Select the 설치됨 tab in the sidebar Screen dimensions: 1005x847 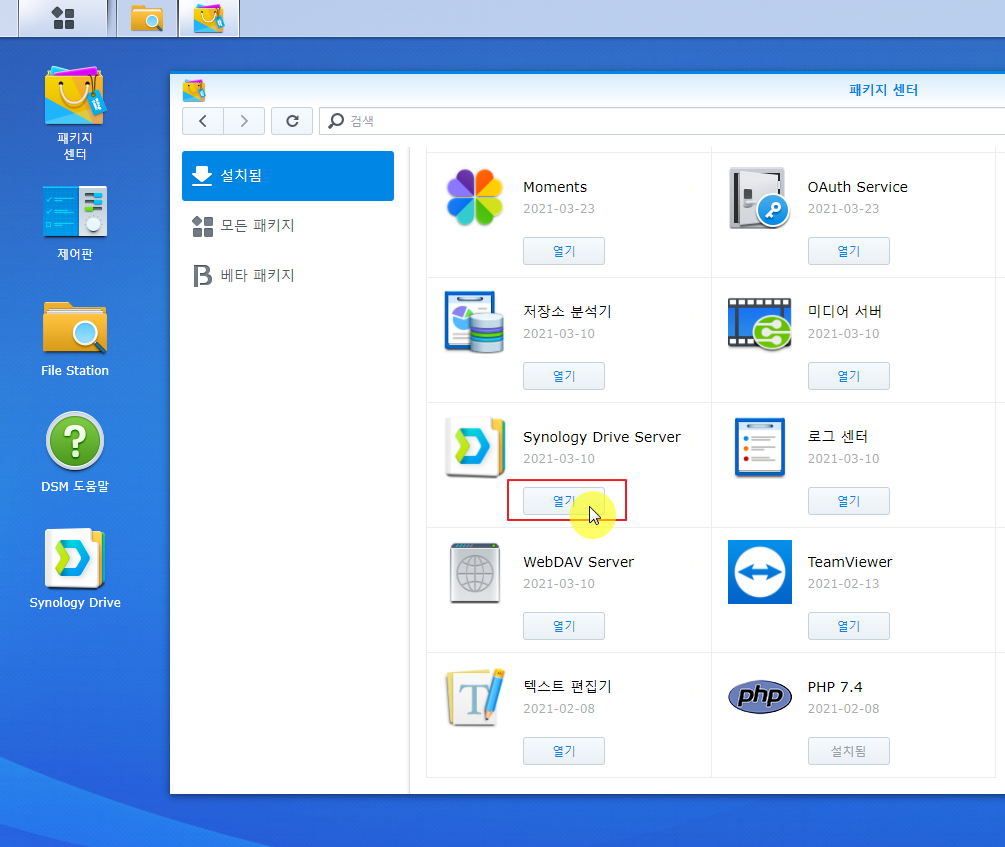tap(288, 176)
